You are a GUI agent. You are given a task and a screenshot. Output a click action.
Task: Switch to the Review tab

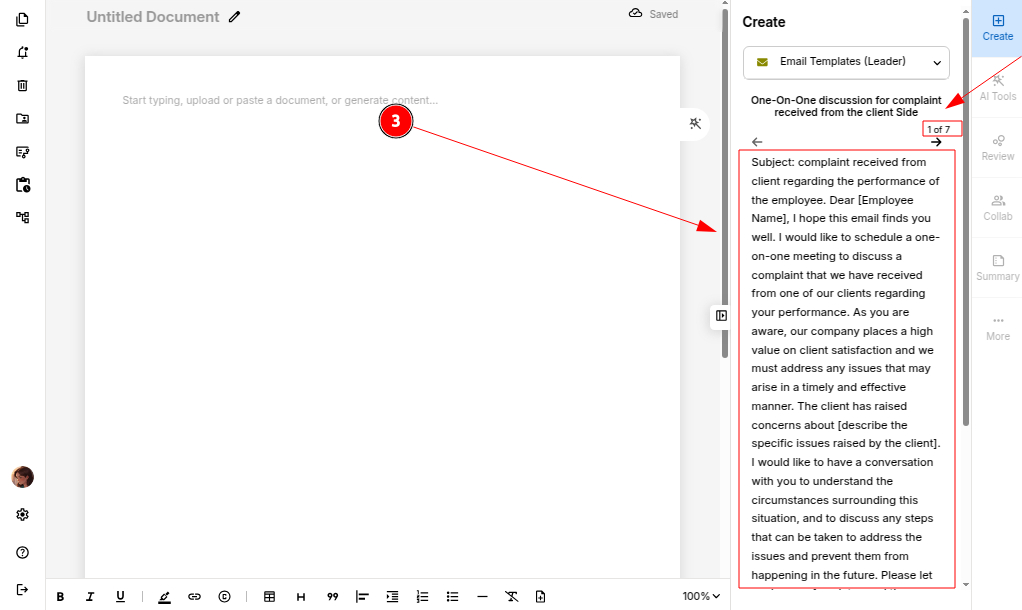(x=997, y=146)
